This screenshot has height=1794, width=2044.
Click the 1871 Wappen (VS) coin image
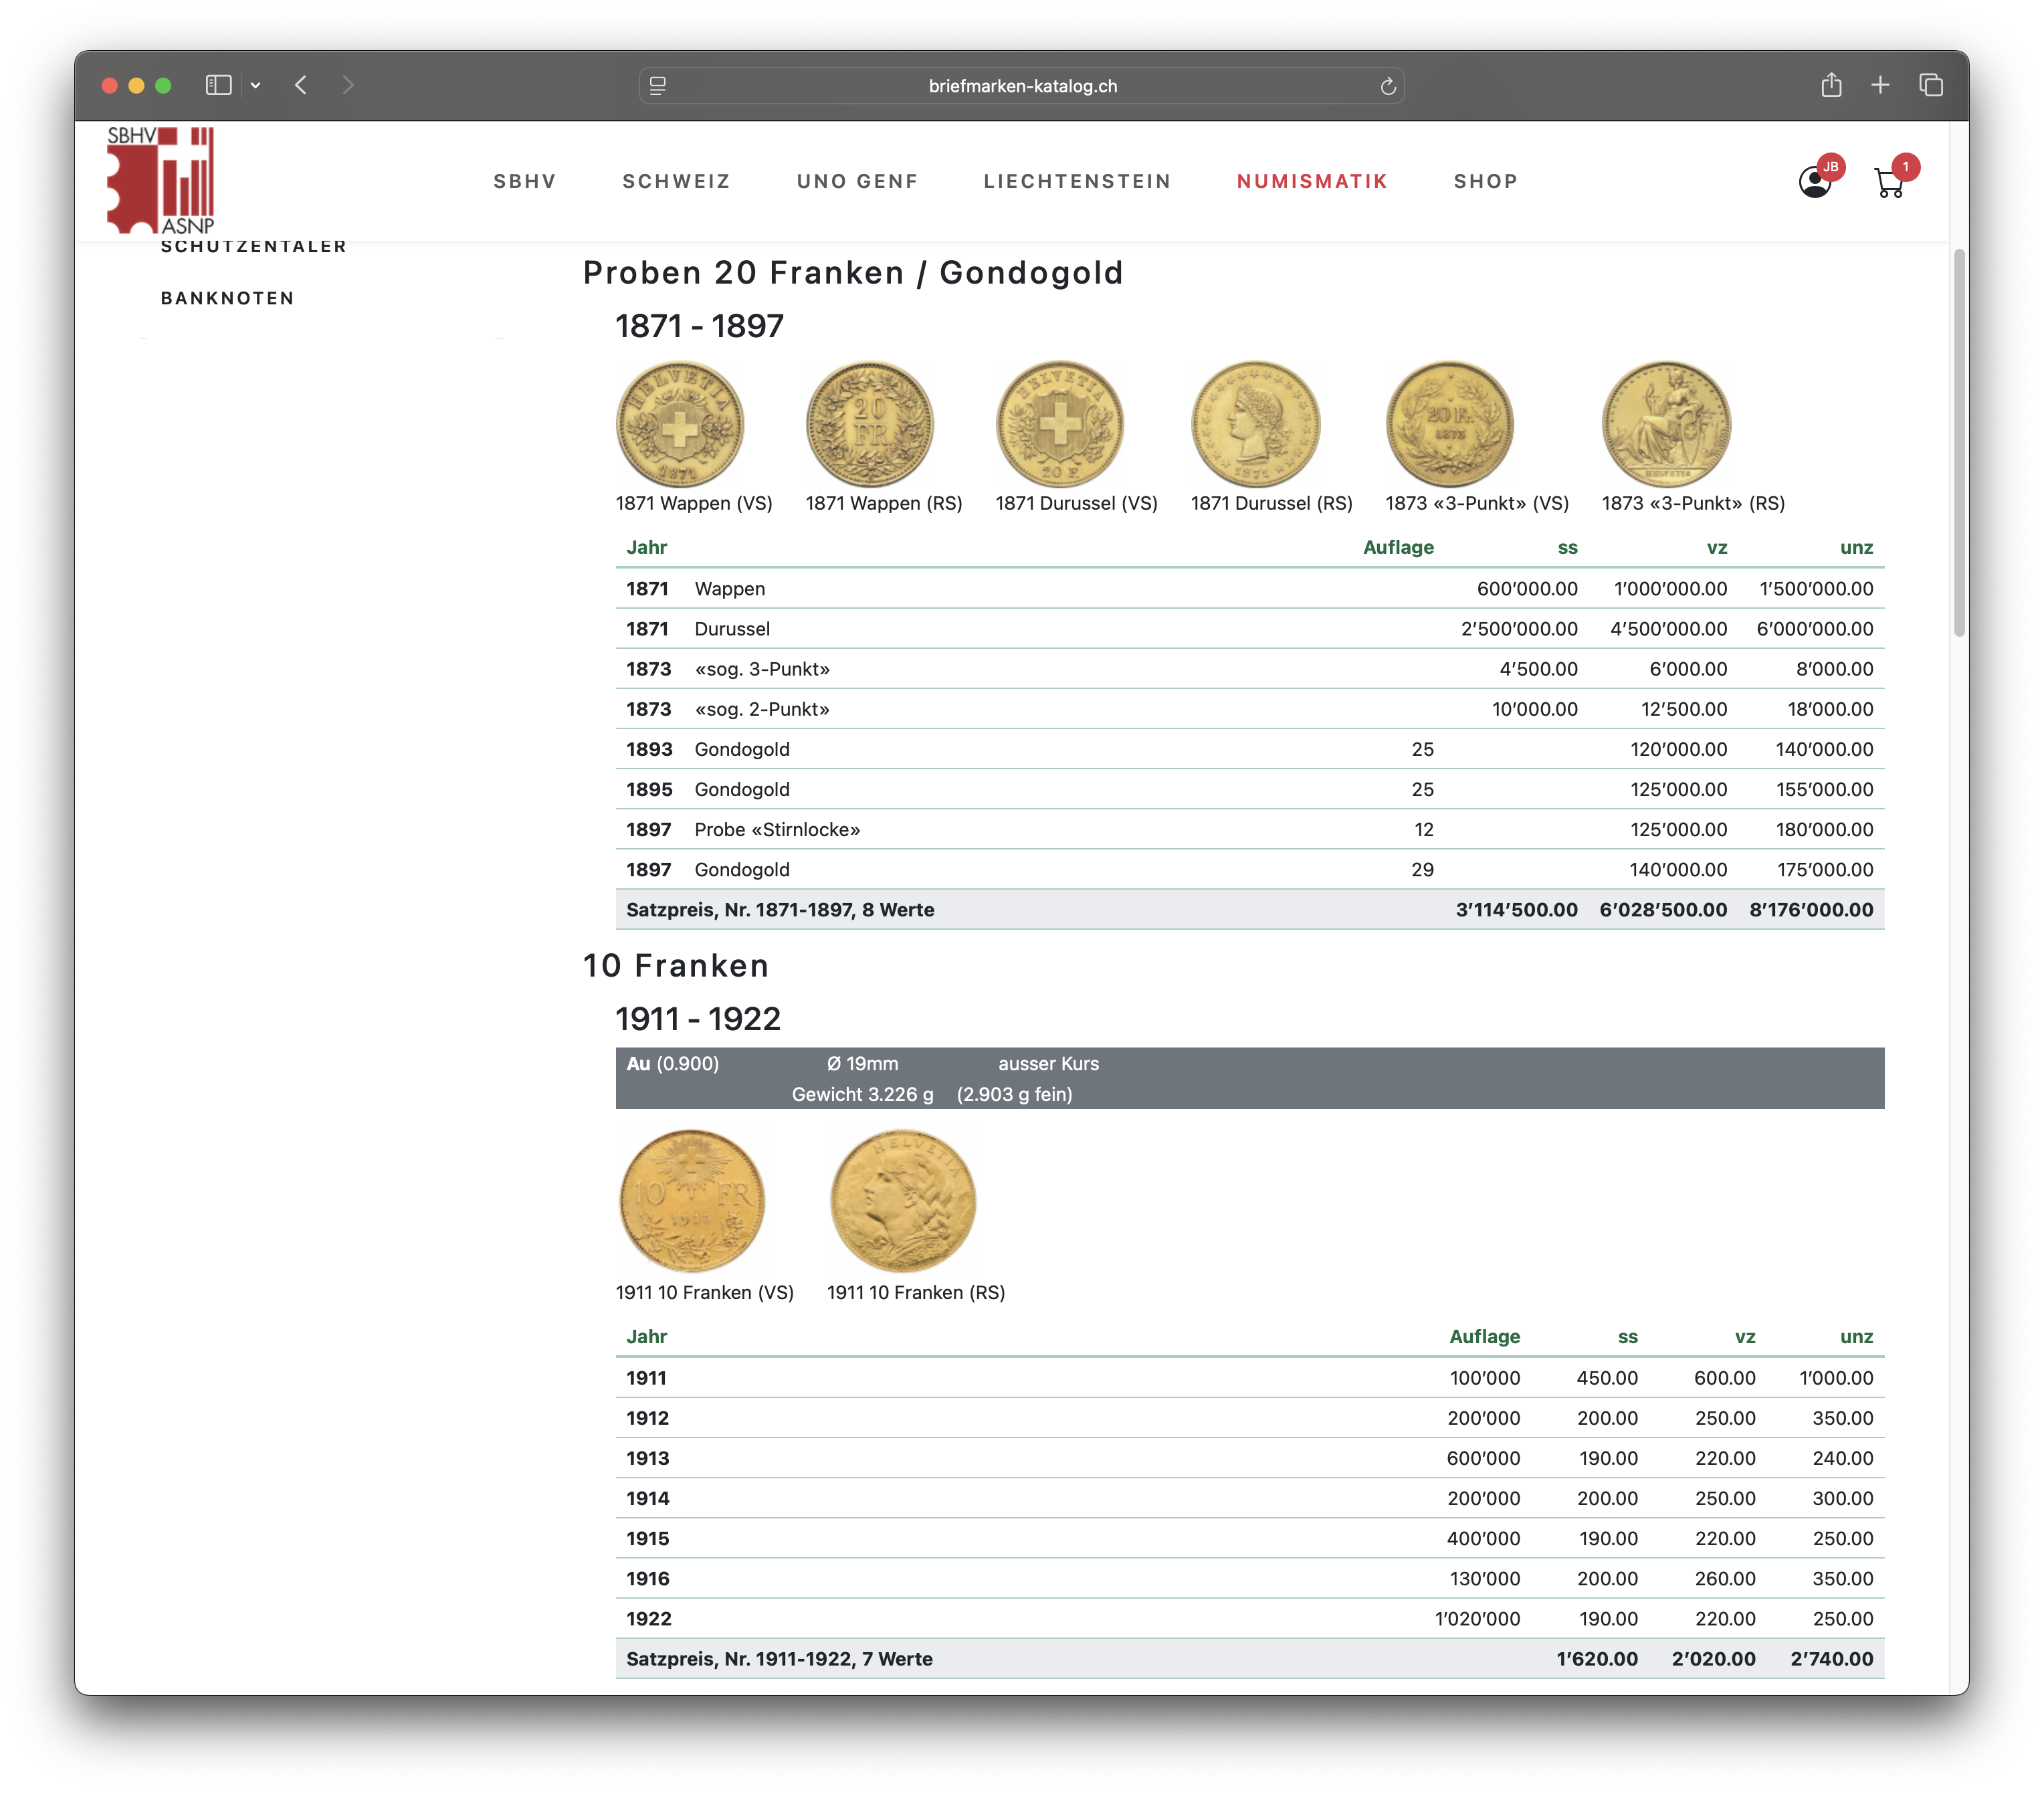pos(680,424)
